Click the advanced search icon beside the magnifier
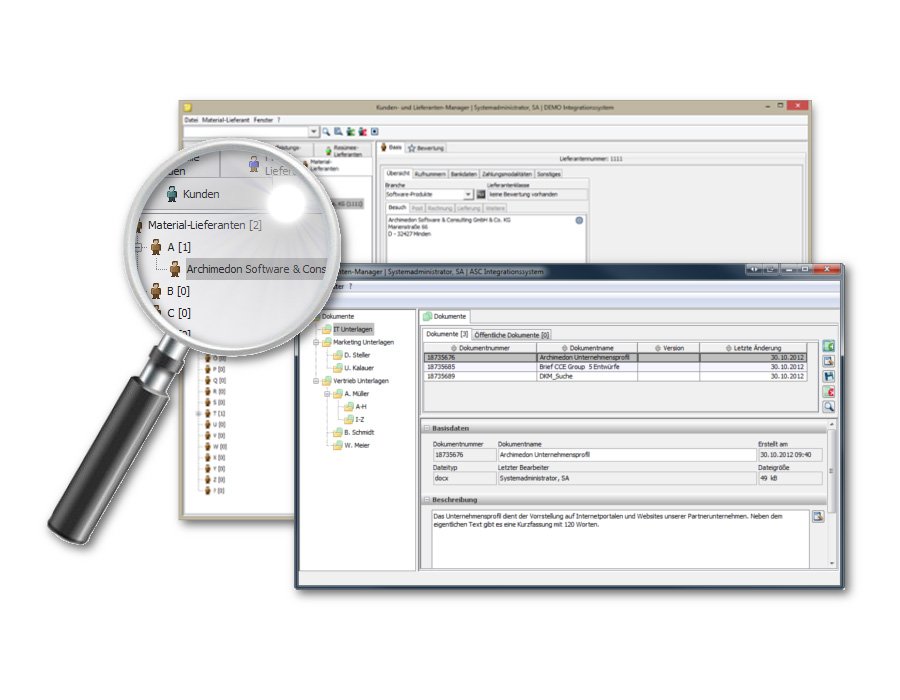The height and width of the screenshot is (700, 900). (338, 132)
